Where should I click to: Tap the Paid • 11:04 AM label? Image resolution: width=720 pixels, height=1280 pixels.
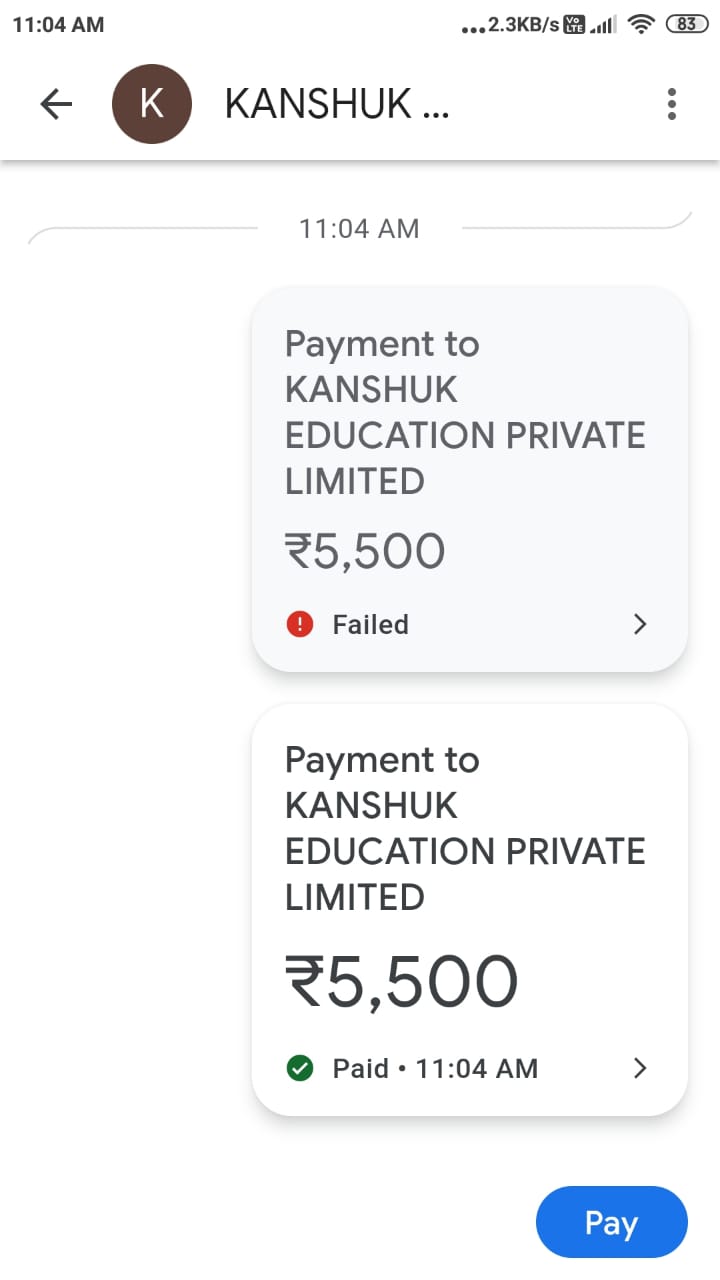tap(435, 1068)
